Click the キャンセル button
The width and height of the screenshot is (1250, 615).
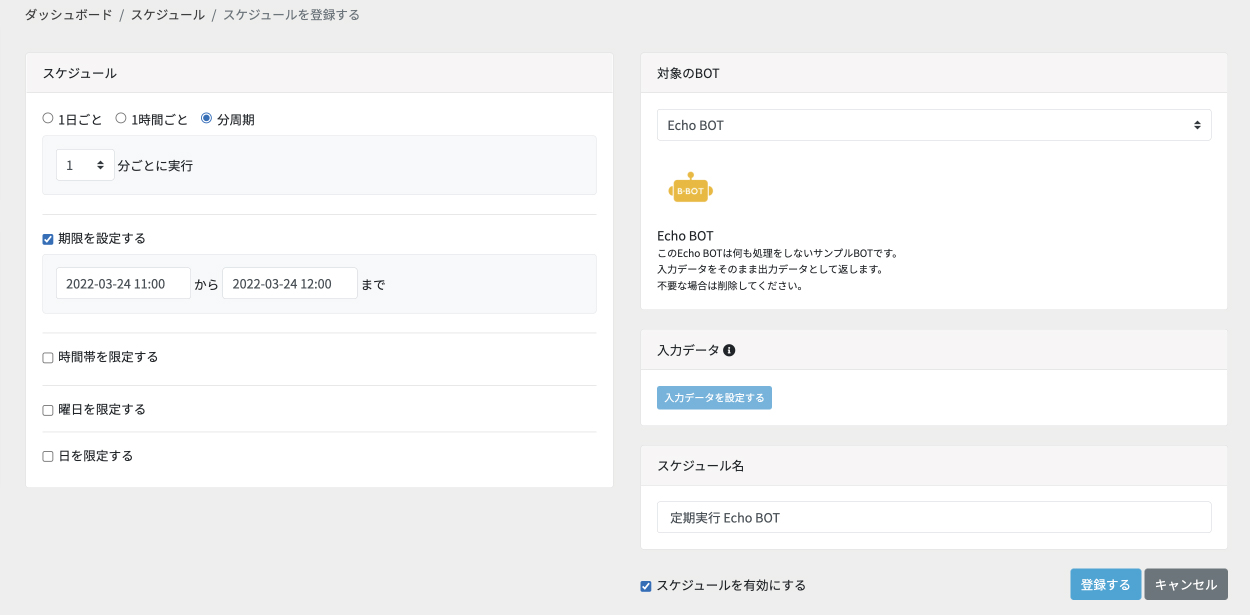click(x=1186, y=585)
